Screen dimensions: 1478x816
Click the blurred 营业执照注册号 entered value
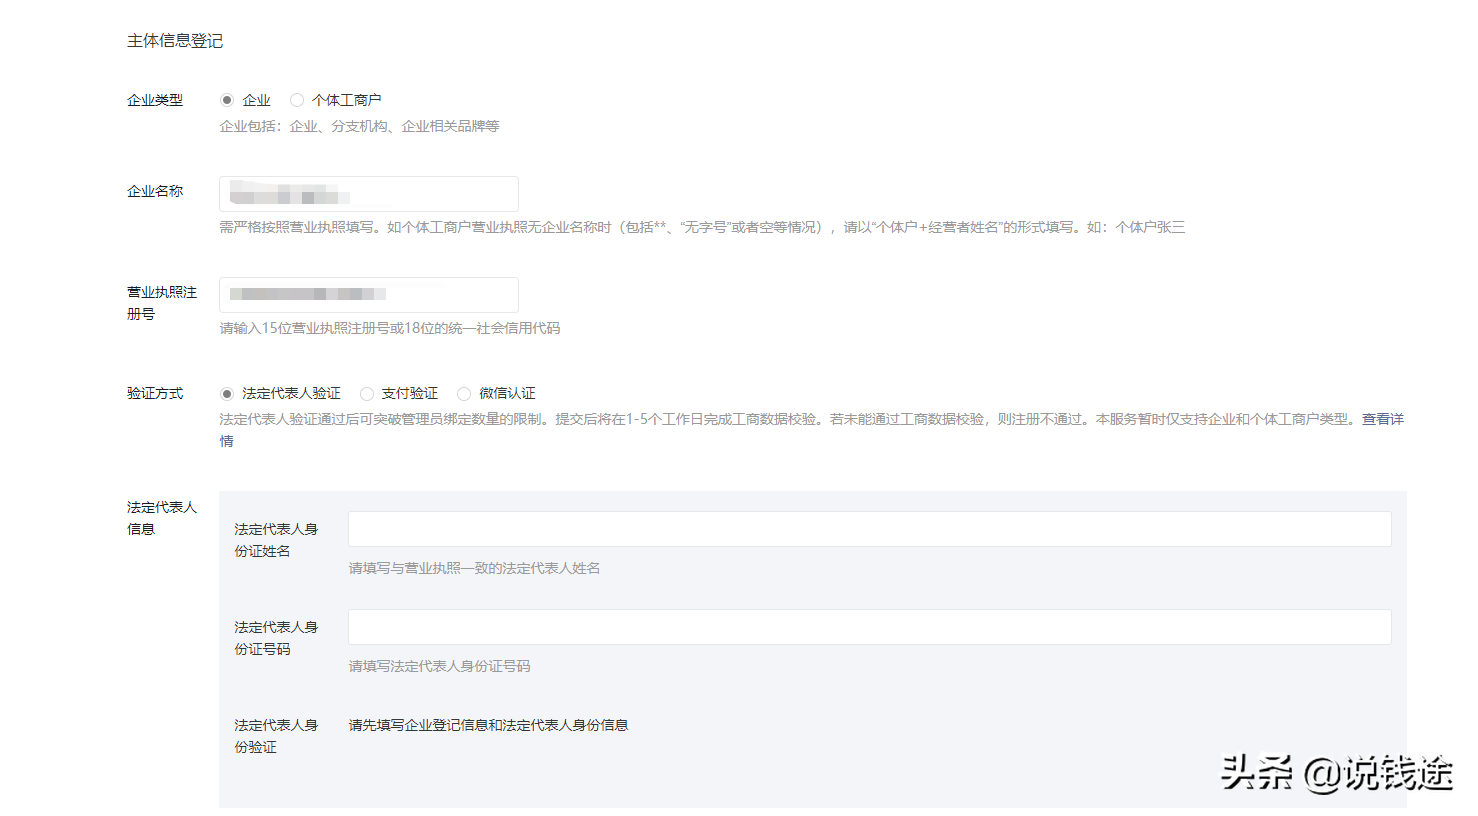310,291
